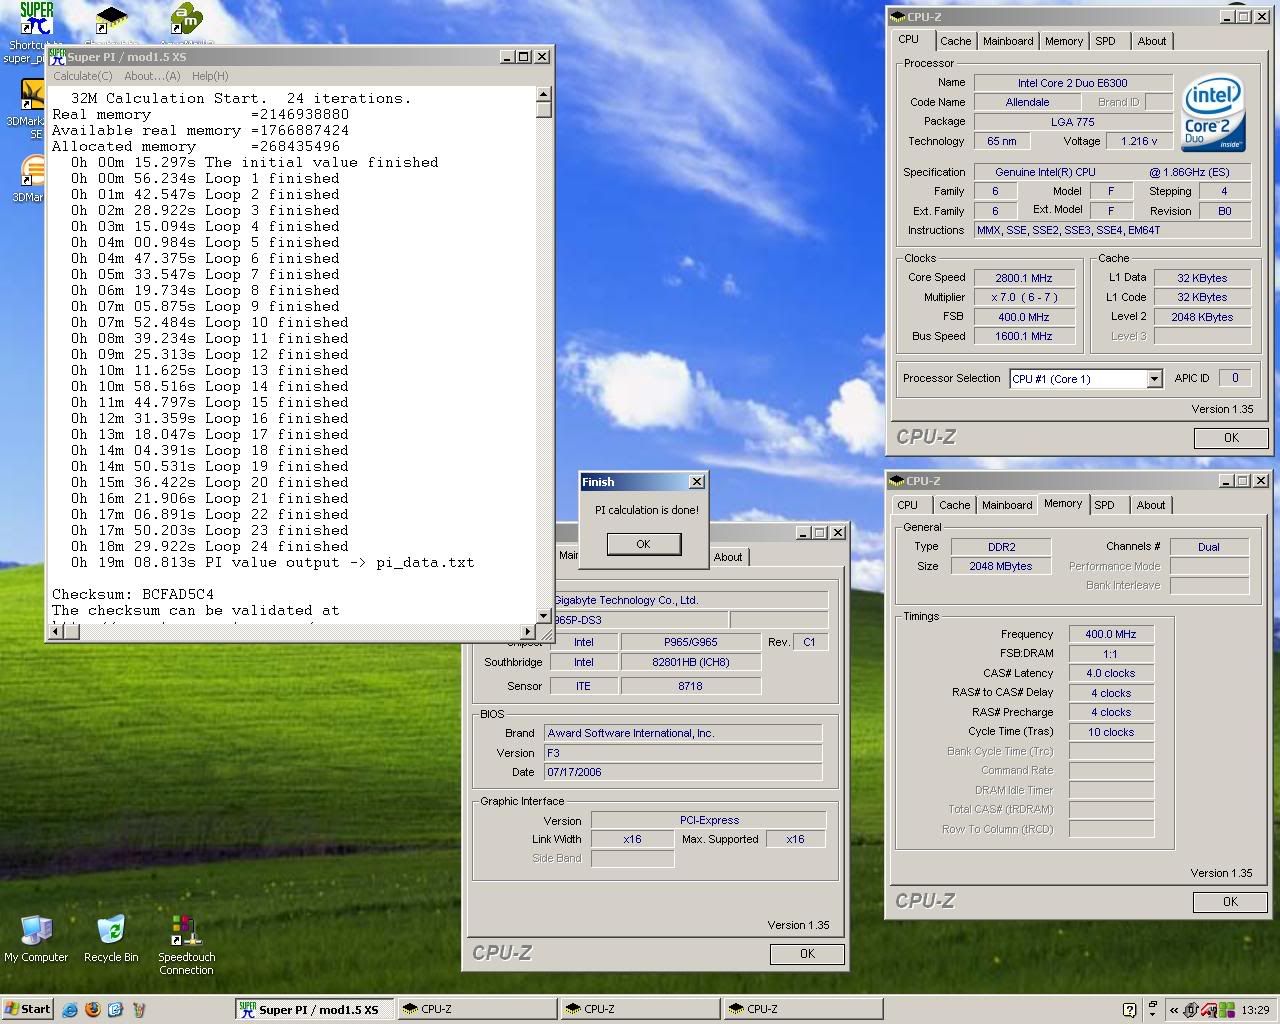1280x1024 pixels.
Task: Close the Finish dialog
Action: coord(697,482)
